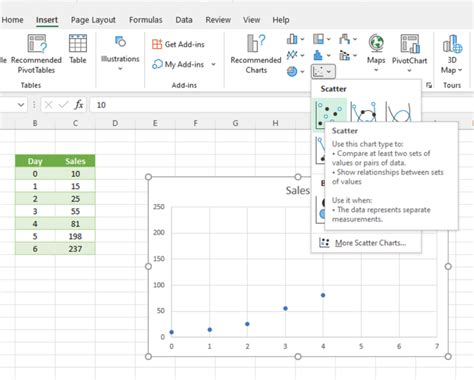Image resolution: width=474 pixels, height=380 pixels.
Task: Cancel the formula bar entry
Action: [x=48, y=105]
